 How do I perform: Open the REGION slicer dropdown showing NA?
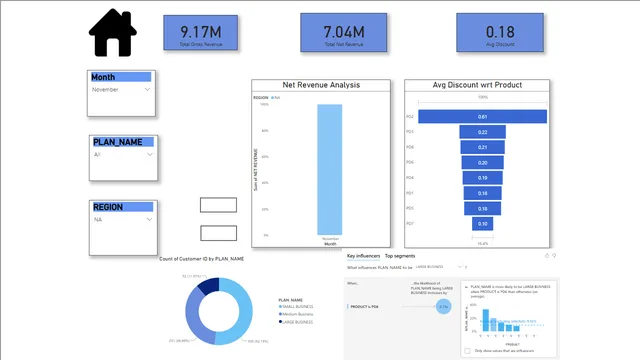pos(123,220)
